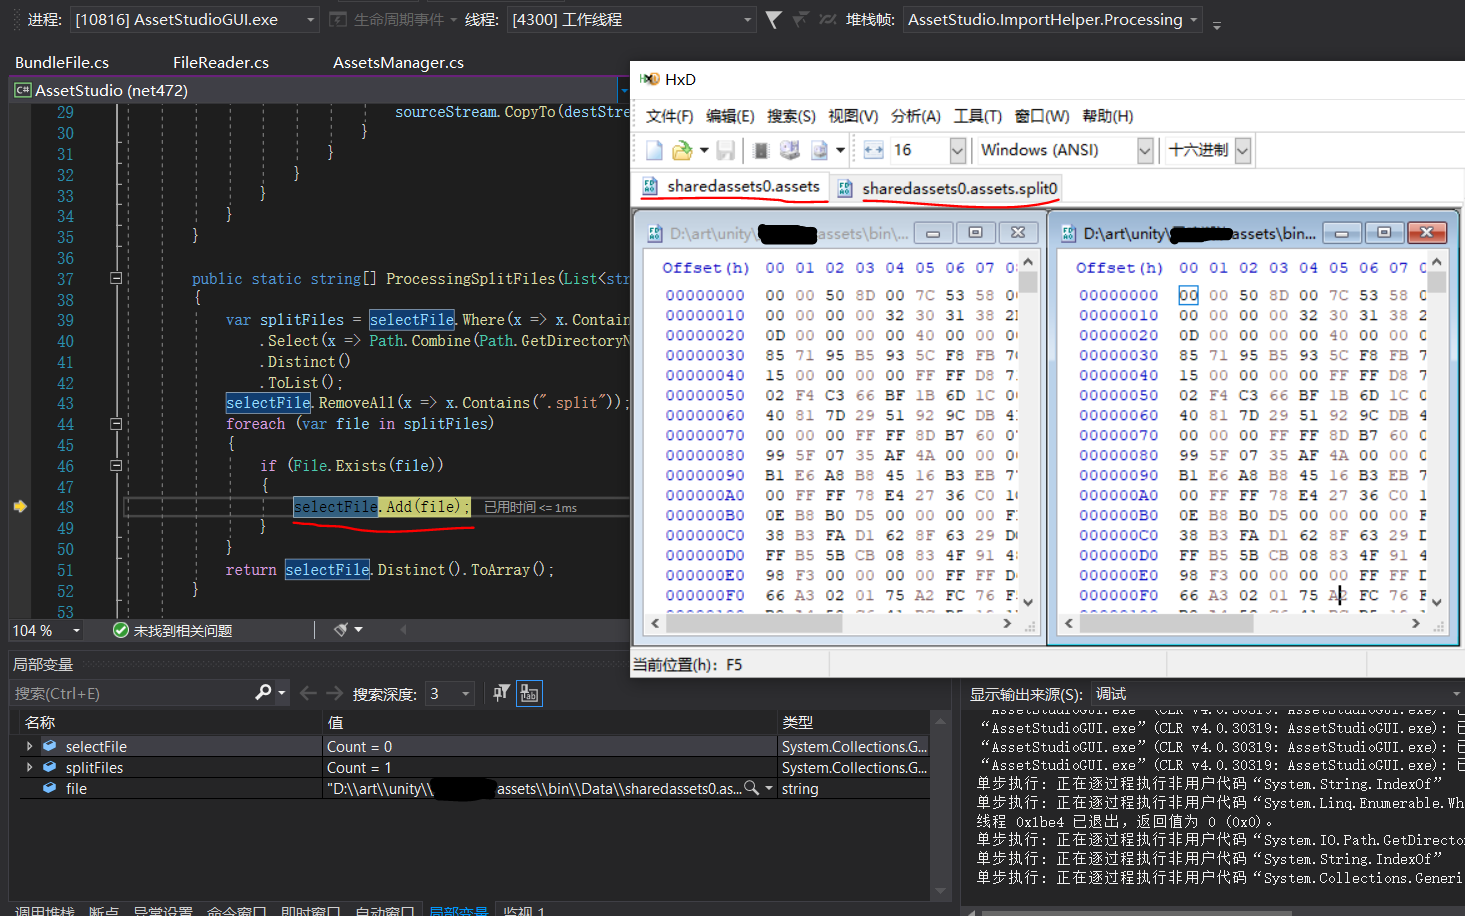Toggle the highlighted view button in locals toolbar
The width and height of the screenshot is (1465, 916).
(529, 693)
